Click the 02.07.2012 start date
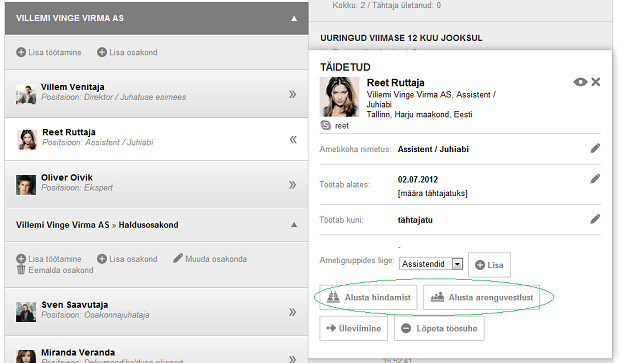 [418, 180]
